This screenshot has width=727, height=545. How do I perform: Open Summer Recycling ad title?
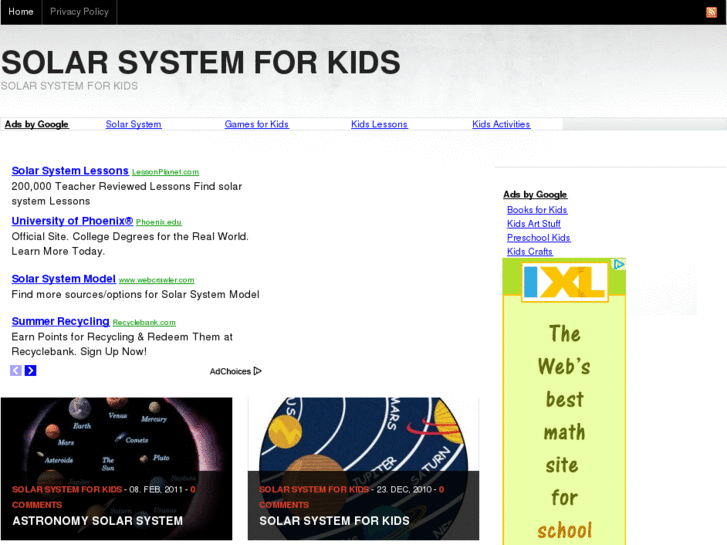tap(60, 321)
